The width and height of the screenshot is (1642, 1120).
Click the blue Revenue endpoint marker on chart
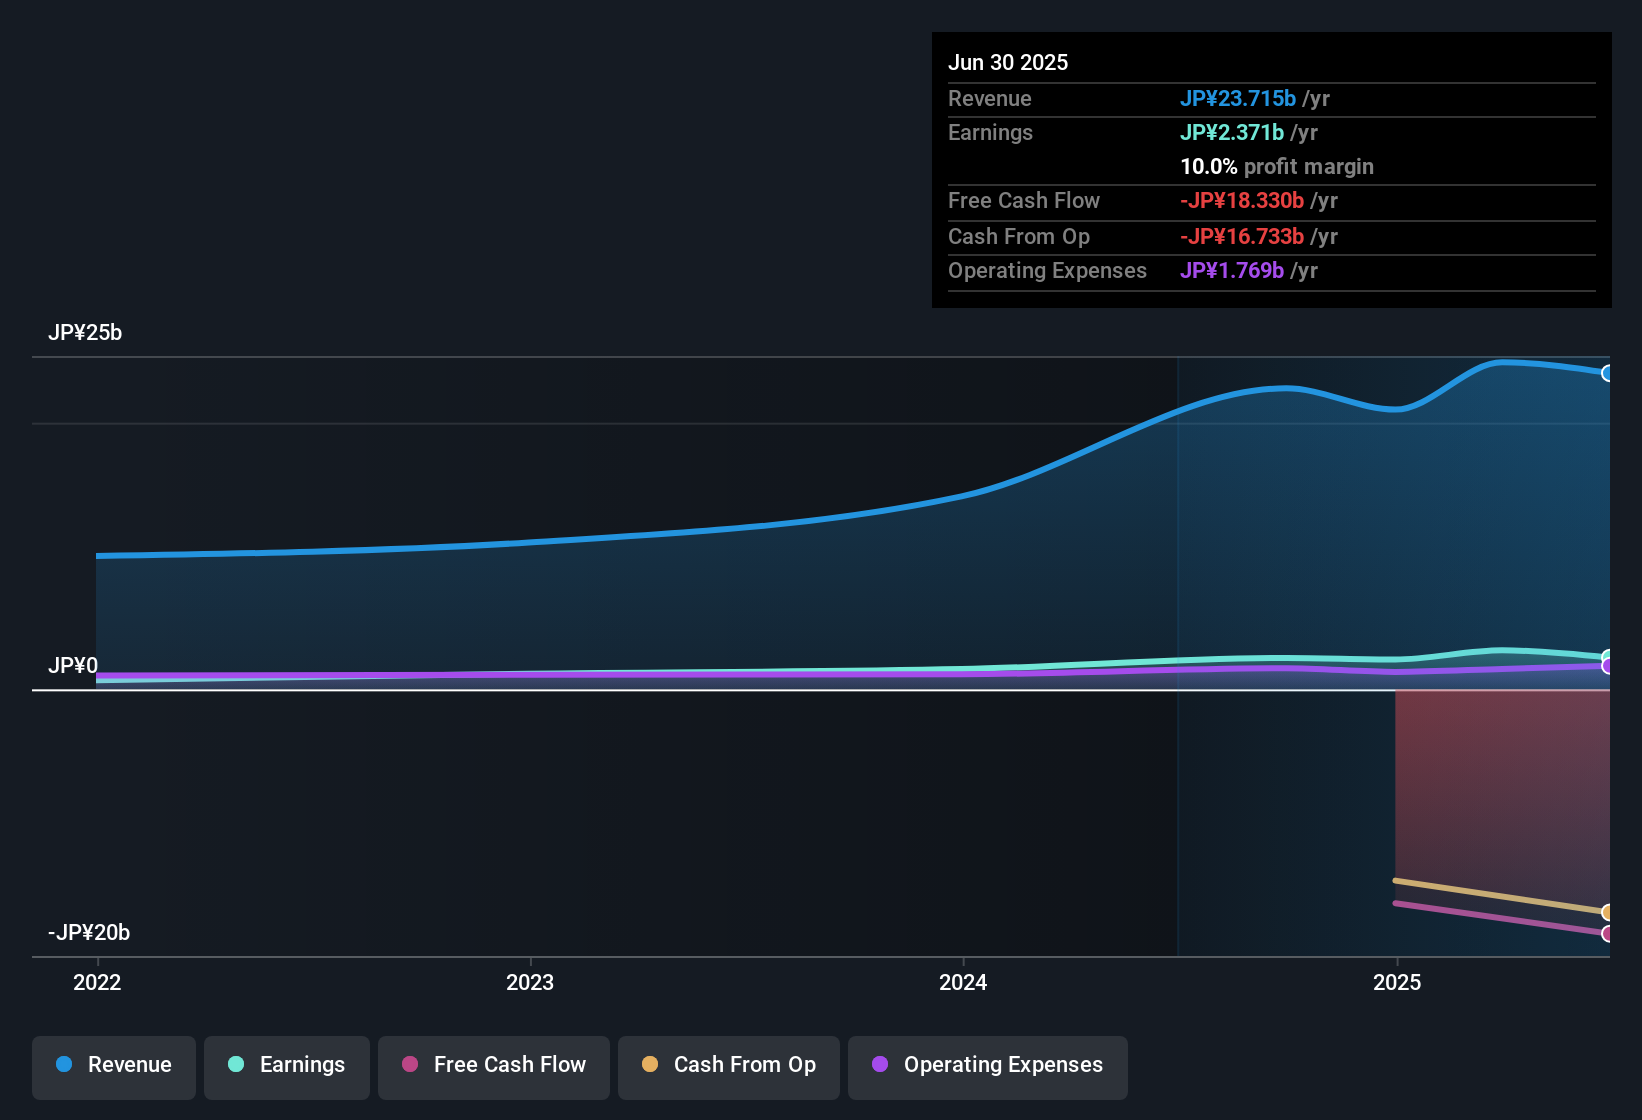click(x=1608, y=373)
